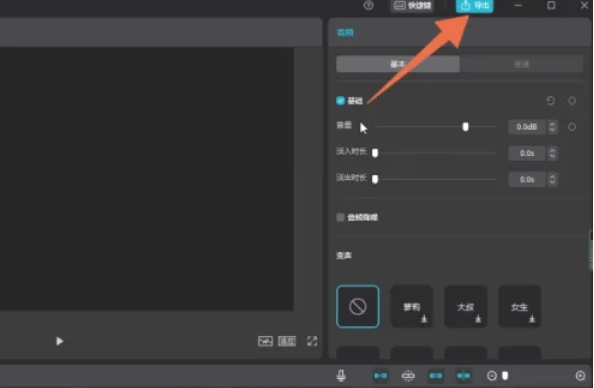594x388 pixels.
Task: Switch to the 变速 speed tab
Action: coord(521,64)
